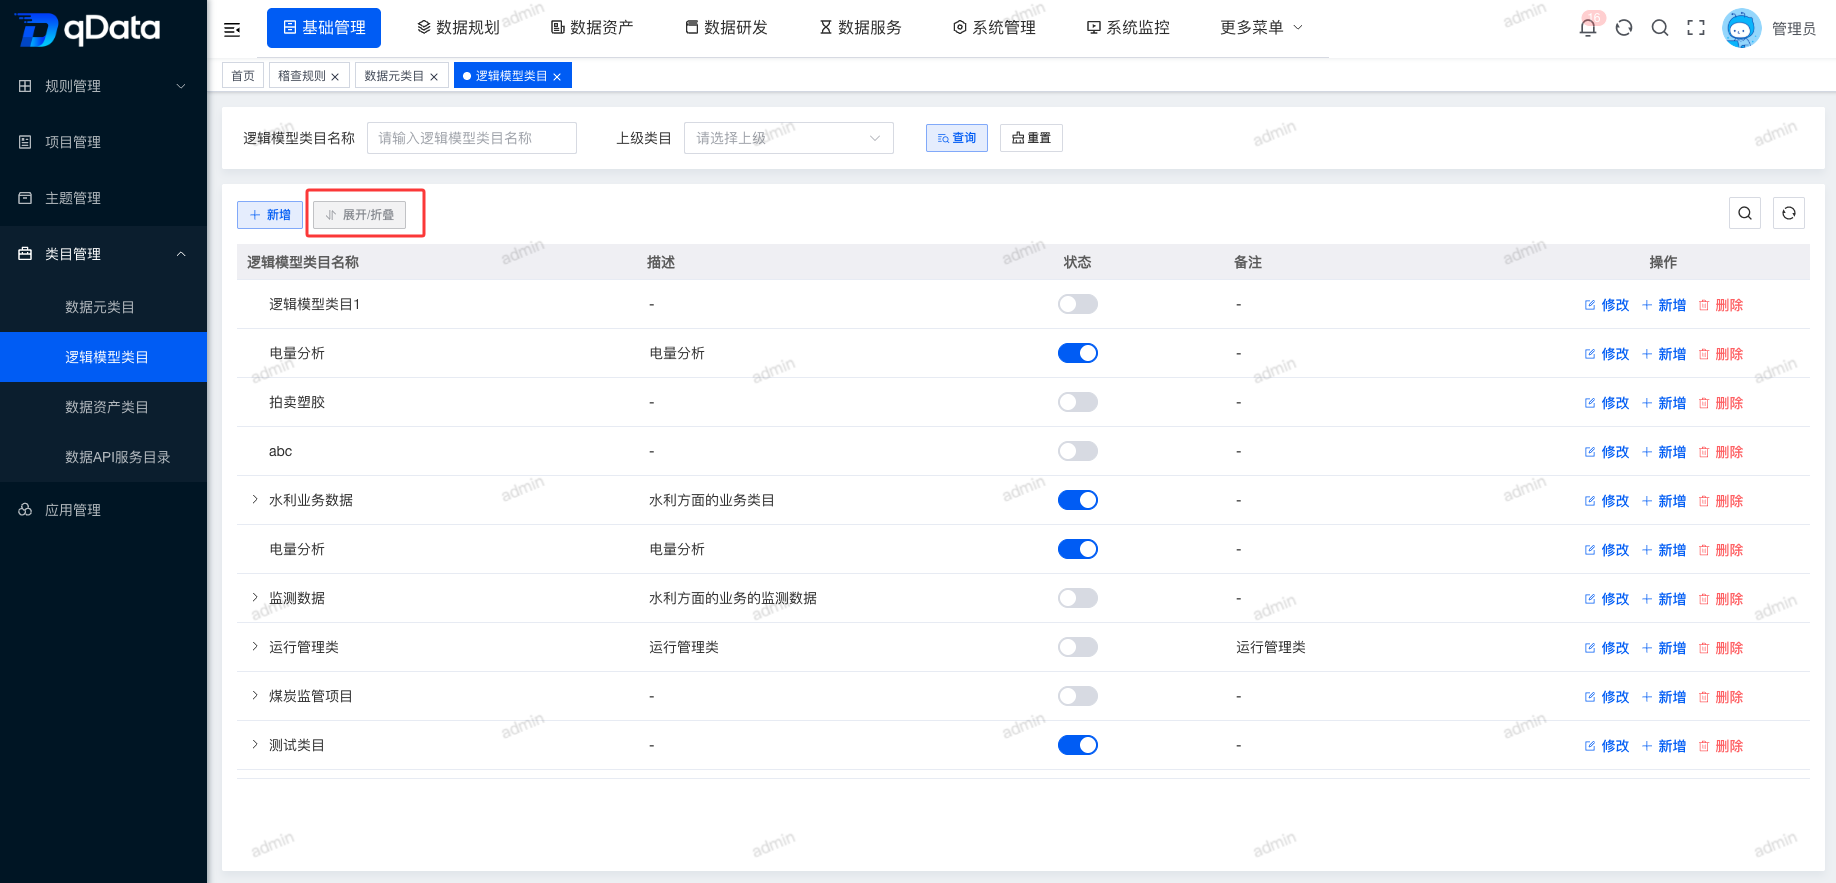This screenshot has width=1836, height=883.
Task: Collapse 类目管理 in sidebar
Action: [x=103, y=254]
